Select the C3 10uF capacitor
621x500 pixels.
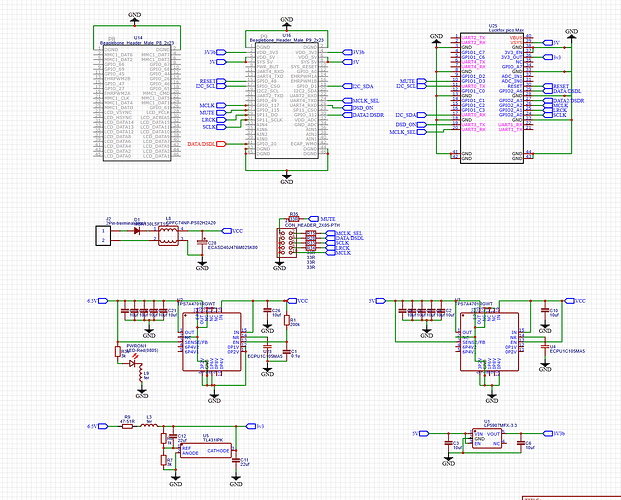pos(448,443)
